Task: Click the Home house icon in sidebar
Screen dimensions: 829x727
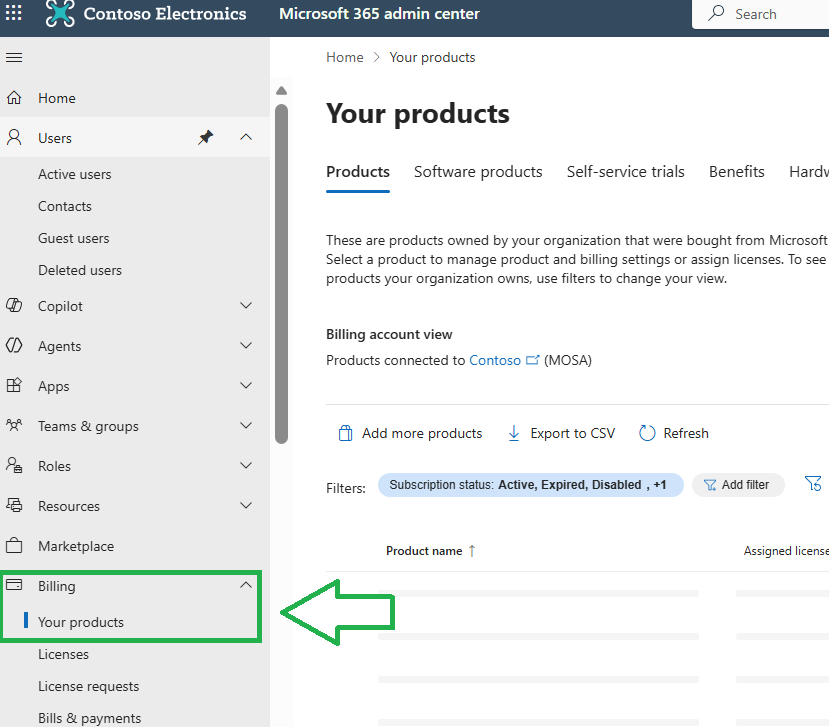Action: [14, 98]
